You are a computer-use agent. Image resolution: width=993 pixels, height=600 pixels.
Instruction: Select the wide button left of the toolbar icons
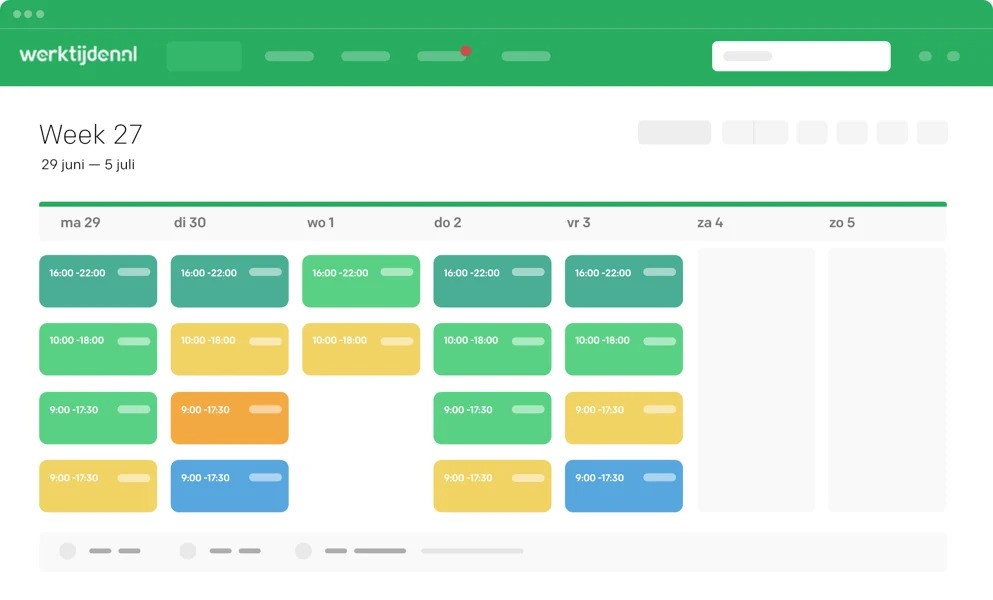[674, 132]
